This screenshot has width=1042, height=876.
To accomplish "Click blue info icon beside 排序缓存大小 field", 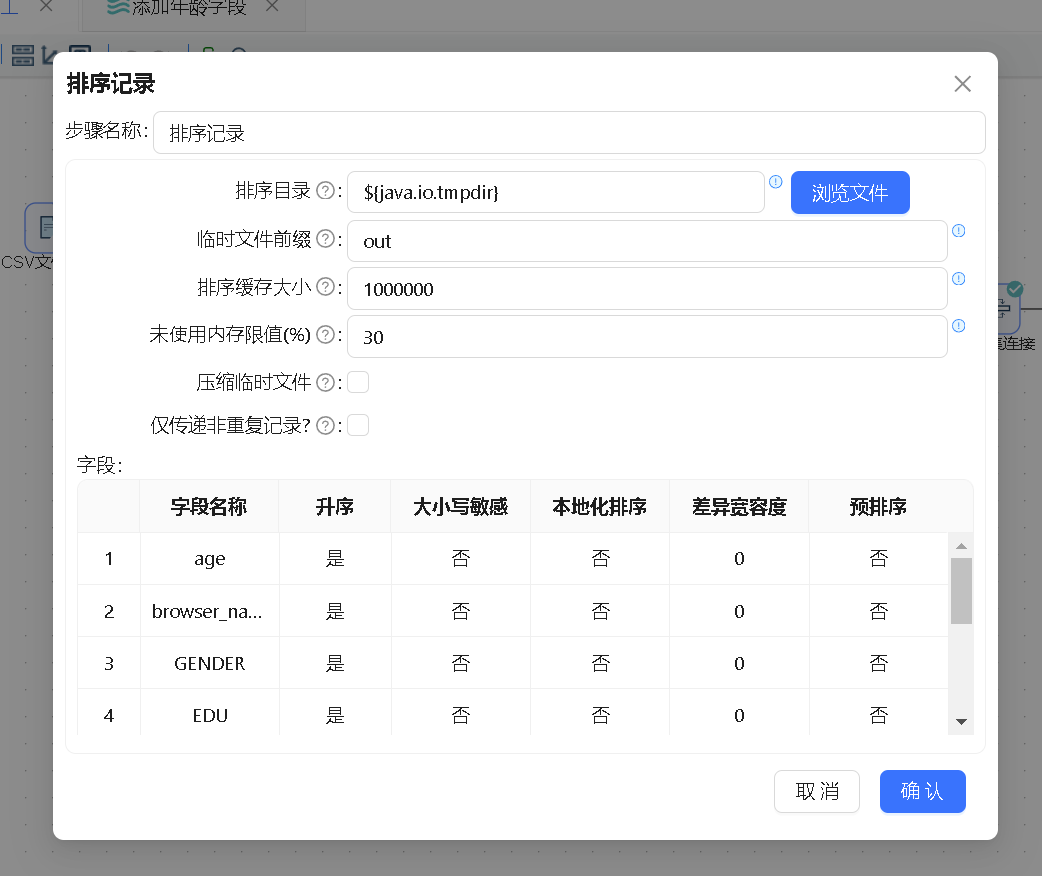I will pyautogui.click(x=958, y=278).
